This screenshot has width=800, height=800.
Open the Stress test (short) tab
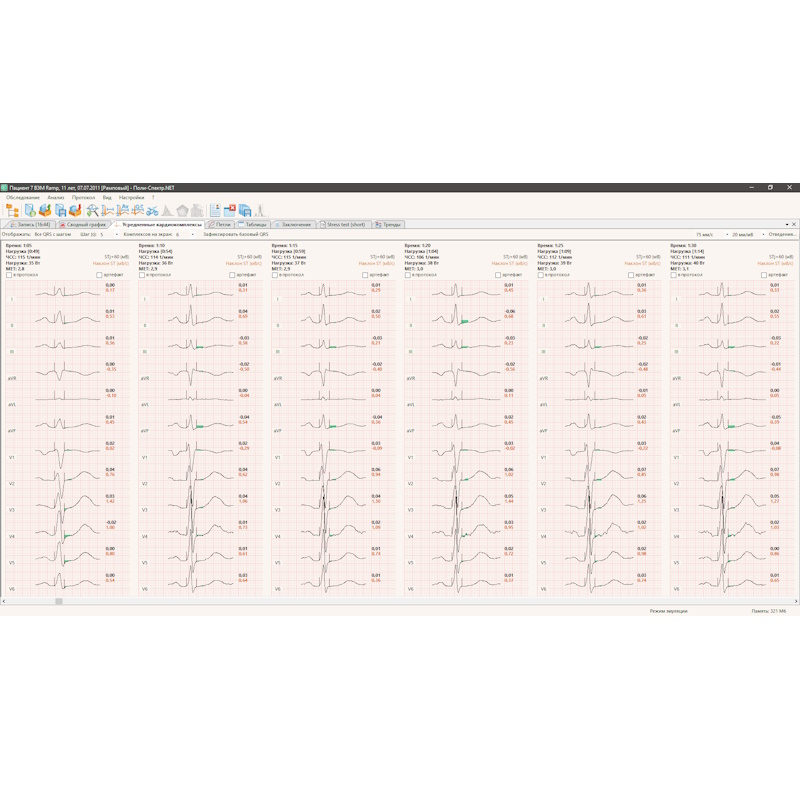[x=342, y=224]
